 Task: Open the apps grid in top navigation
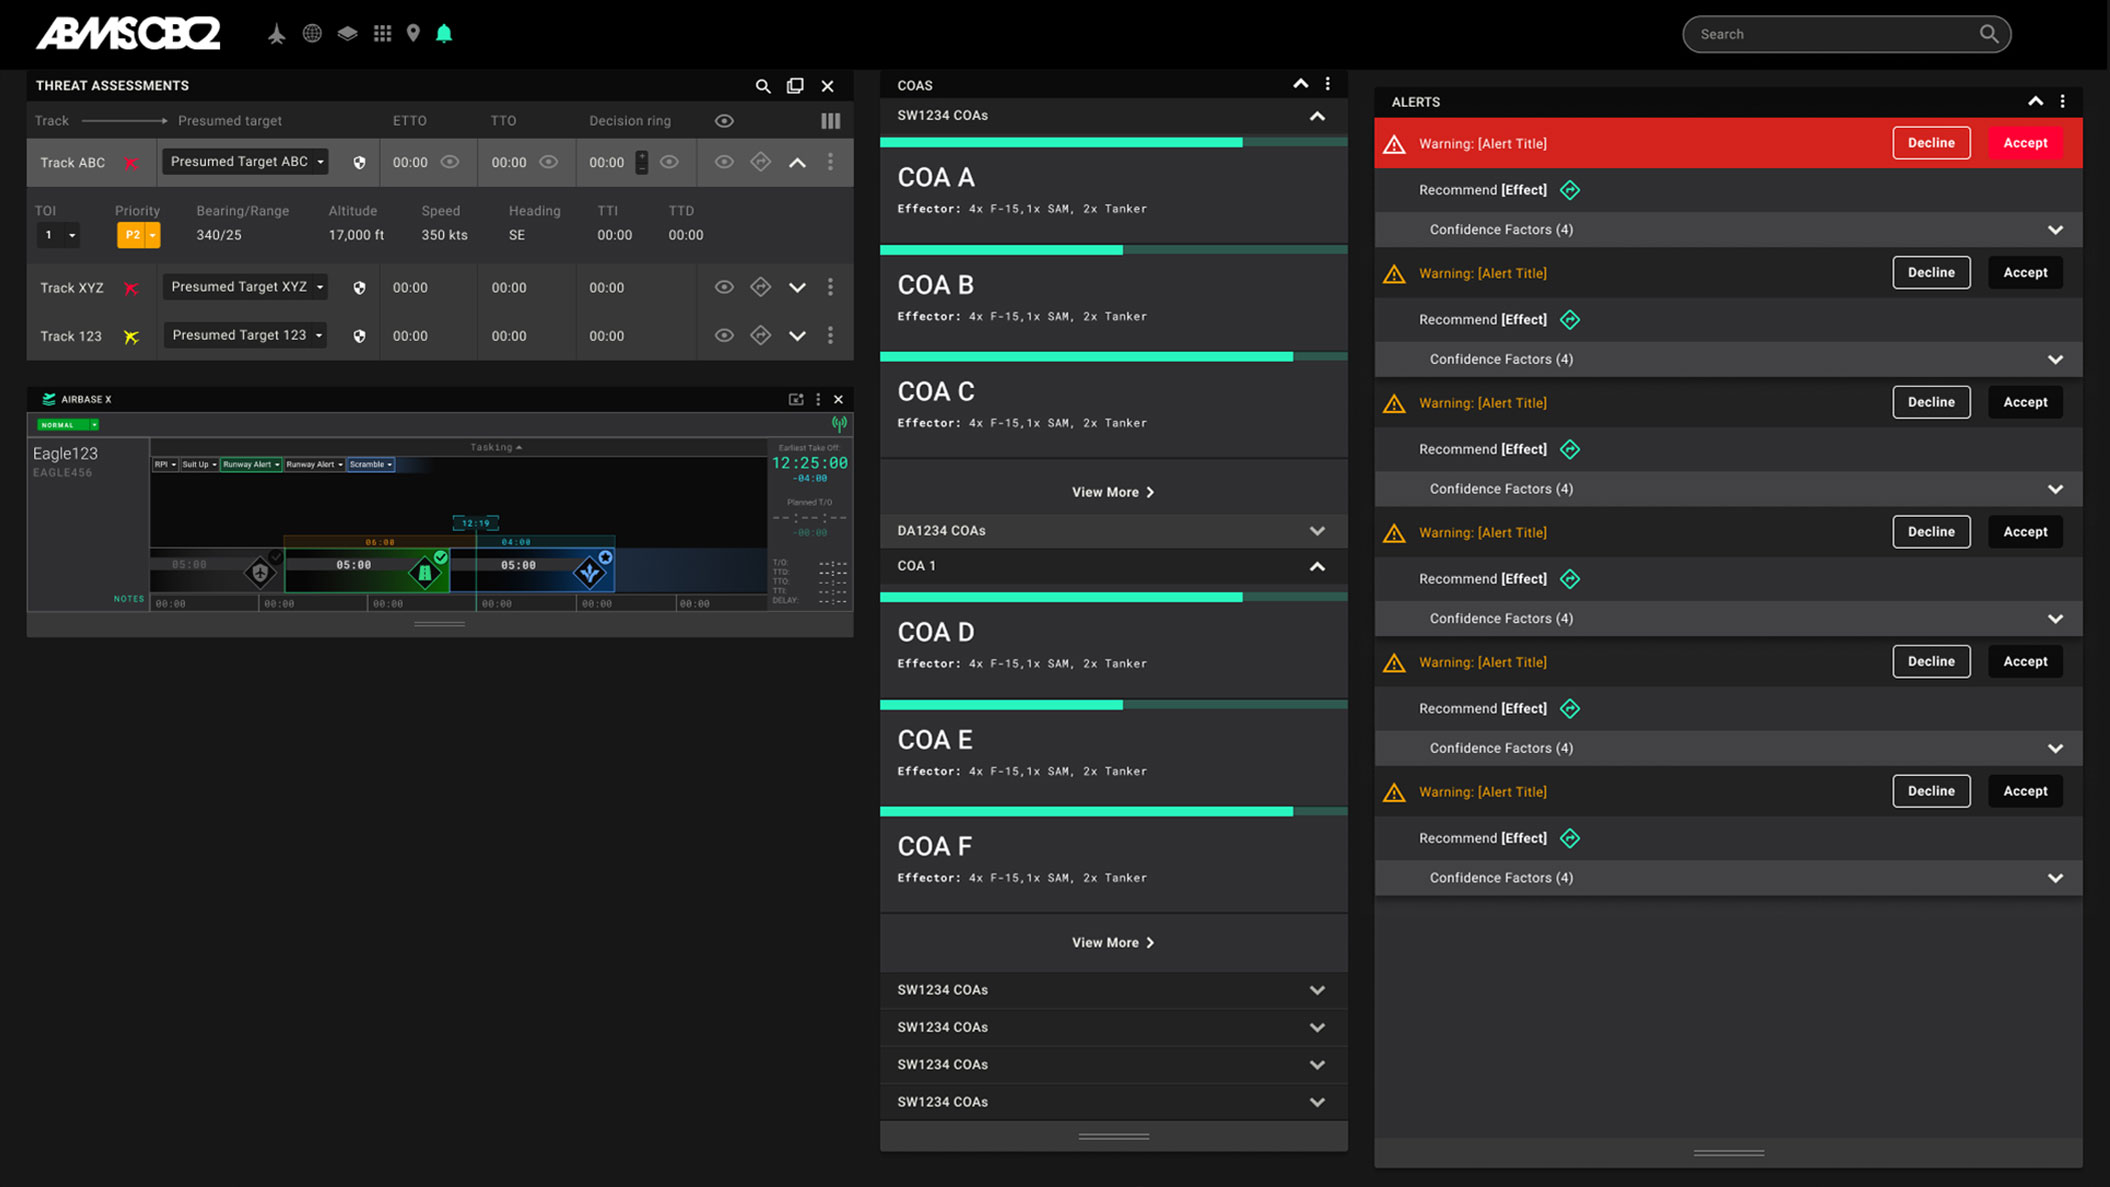[x=382, y=33]
